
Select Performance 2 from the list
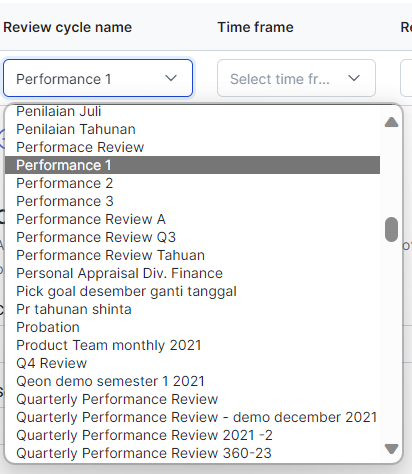point(192,183)
